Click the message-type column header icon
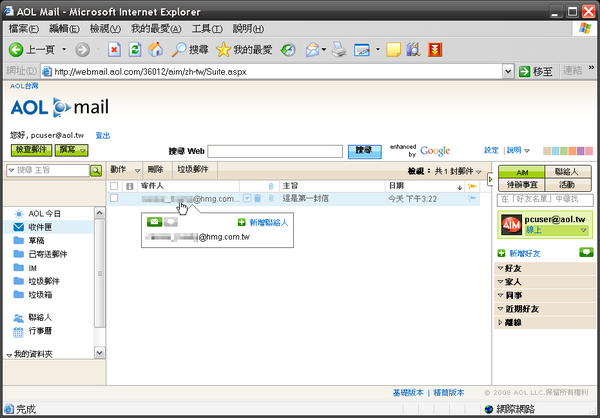The width and height of the screenshot is (600, 418). [x=130, y=186]
